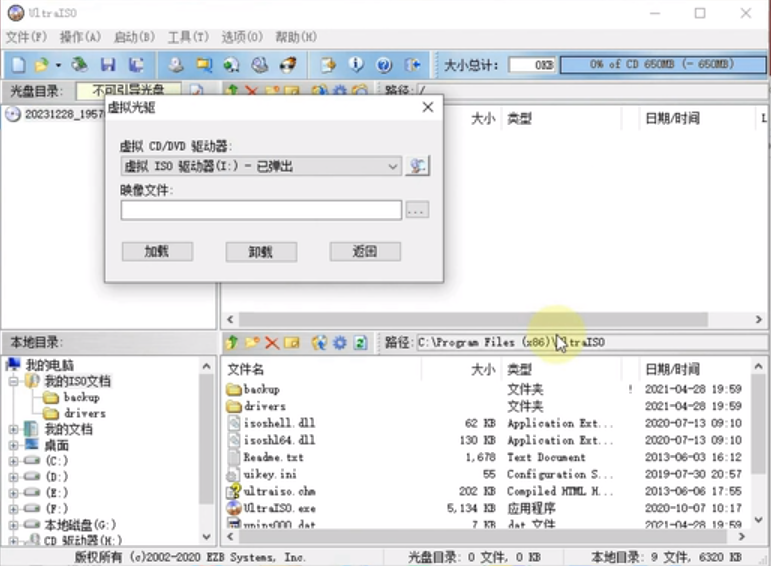Viewport: 771px width, 566px height.
Task: Click the Open CD/DVD disc icon
Action: [x=79, y=64]
